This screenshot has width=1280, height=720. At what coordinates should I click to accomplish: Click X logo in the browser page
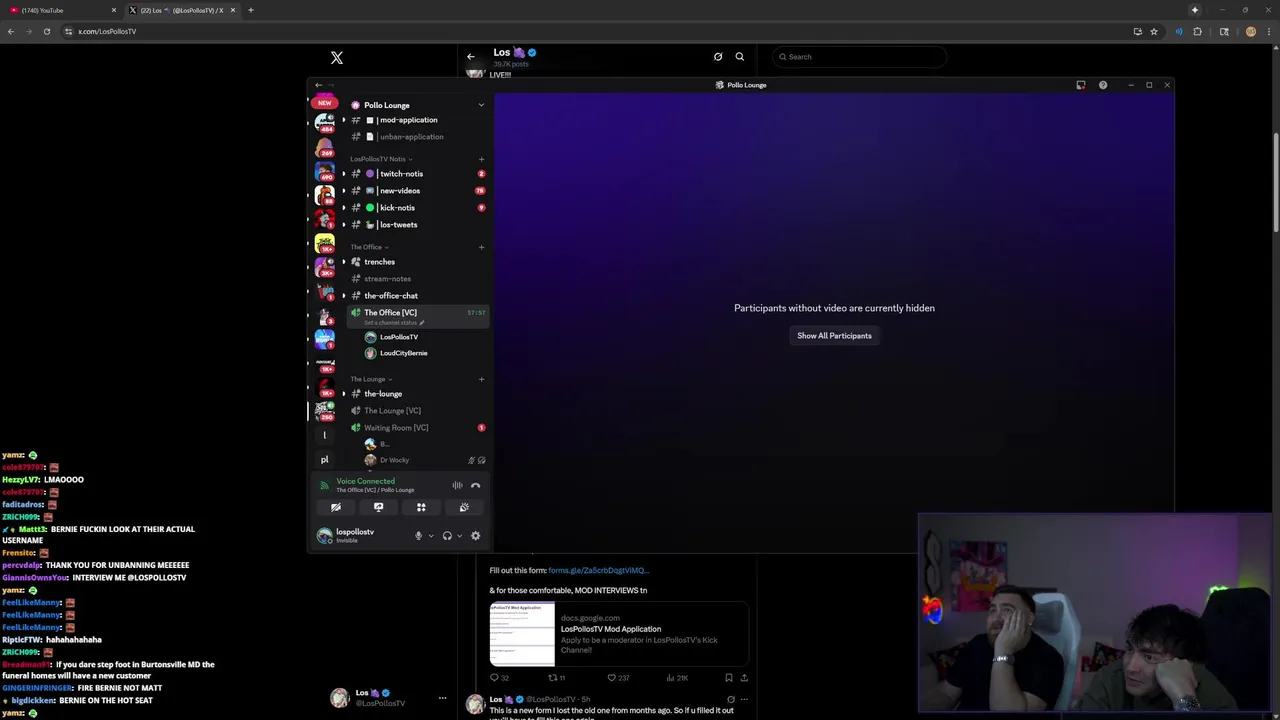pos(337,58)
